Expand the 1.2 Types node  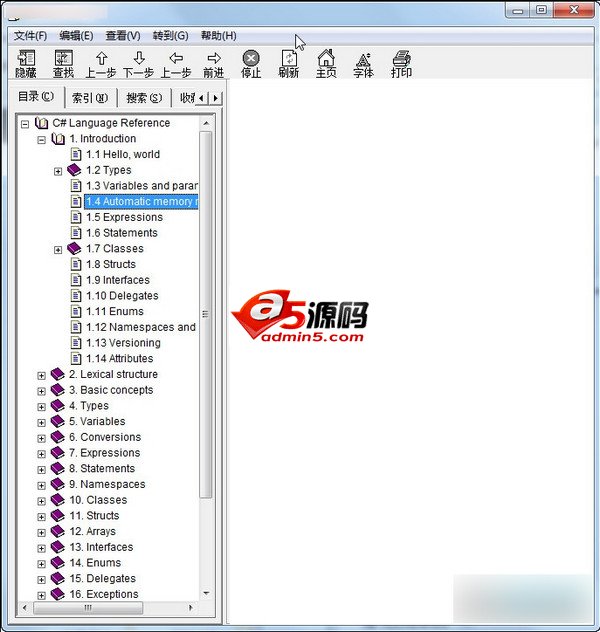pos(58,172)
